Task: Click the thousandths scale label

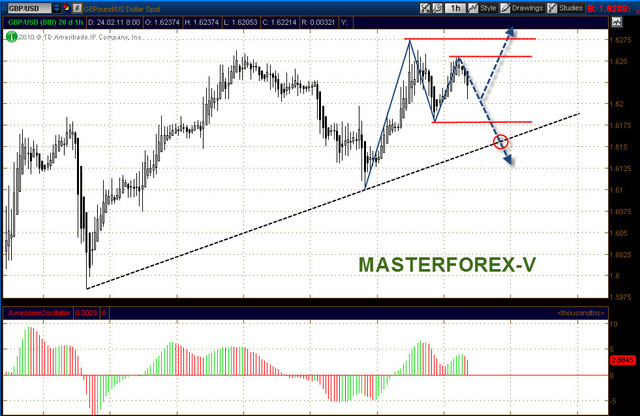Action: (581, 313)
